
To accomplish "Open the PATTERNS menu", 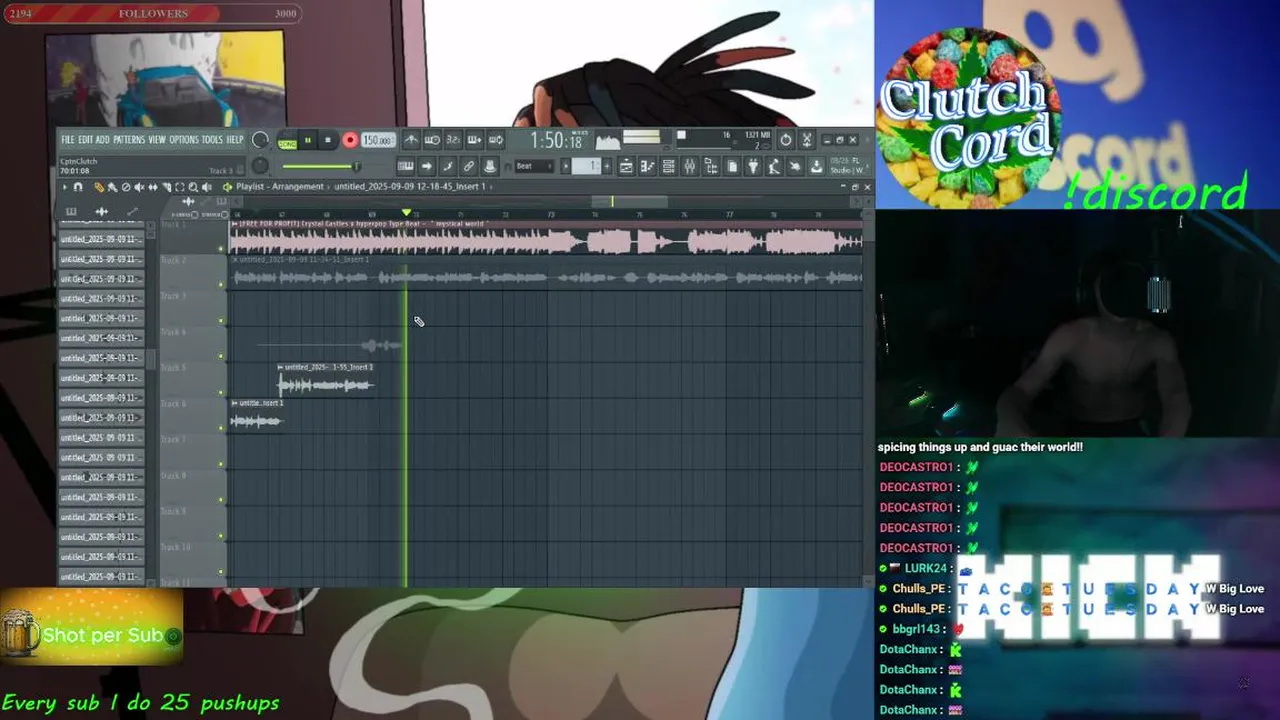I will coord(129,140).
